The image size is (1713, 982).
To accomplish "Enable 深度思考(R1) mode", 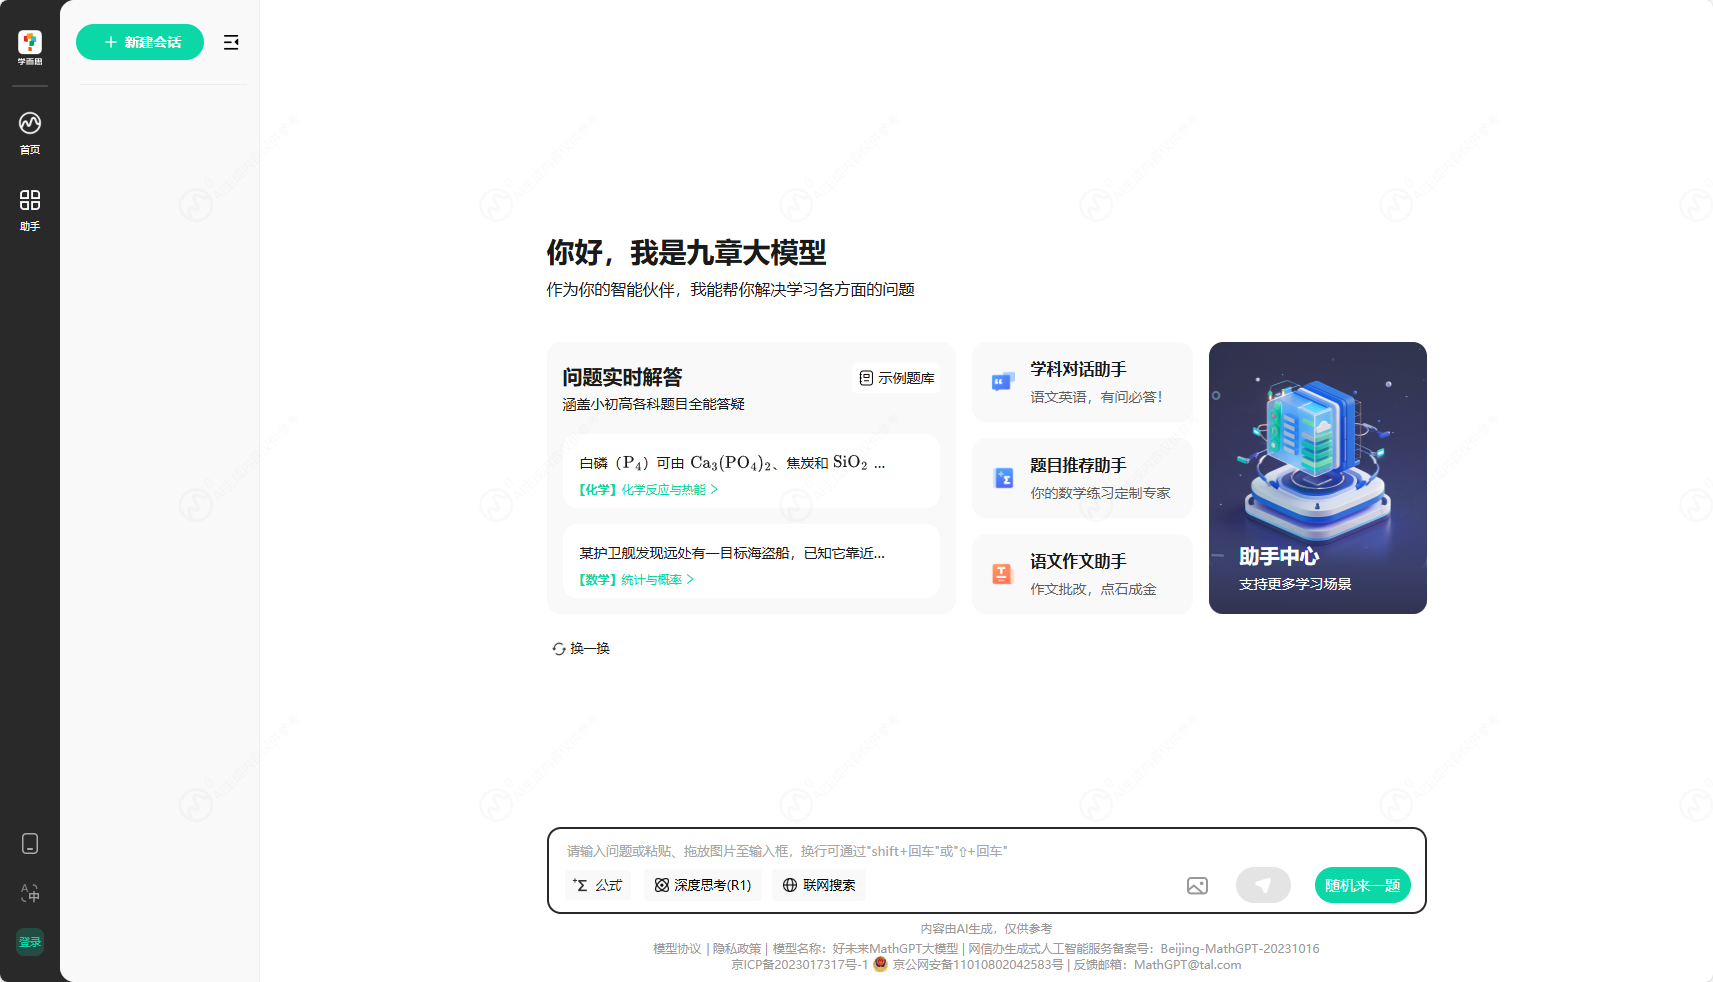I will tap(703, 885).
